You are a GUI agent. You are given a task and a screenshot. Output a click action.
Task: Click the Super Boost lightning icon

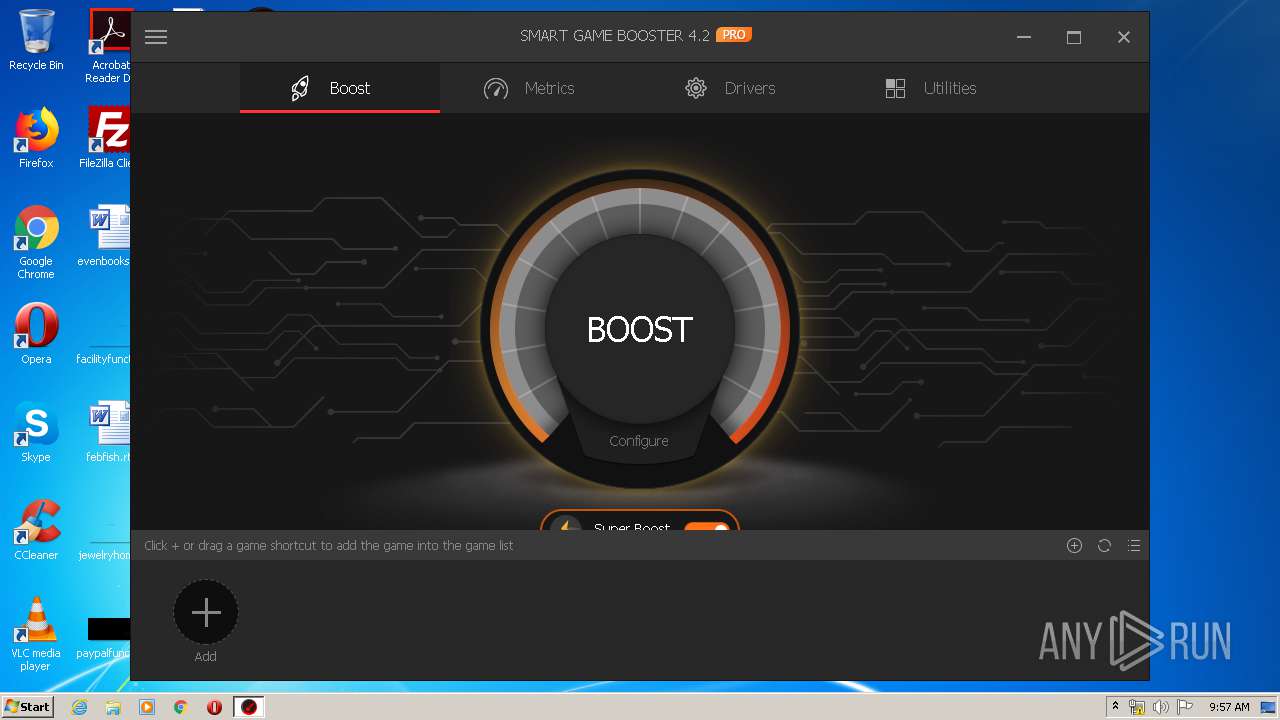click(566, 525)
